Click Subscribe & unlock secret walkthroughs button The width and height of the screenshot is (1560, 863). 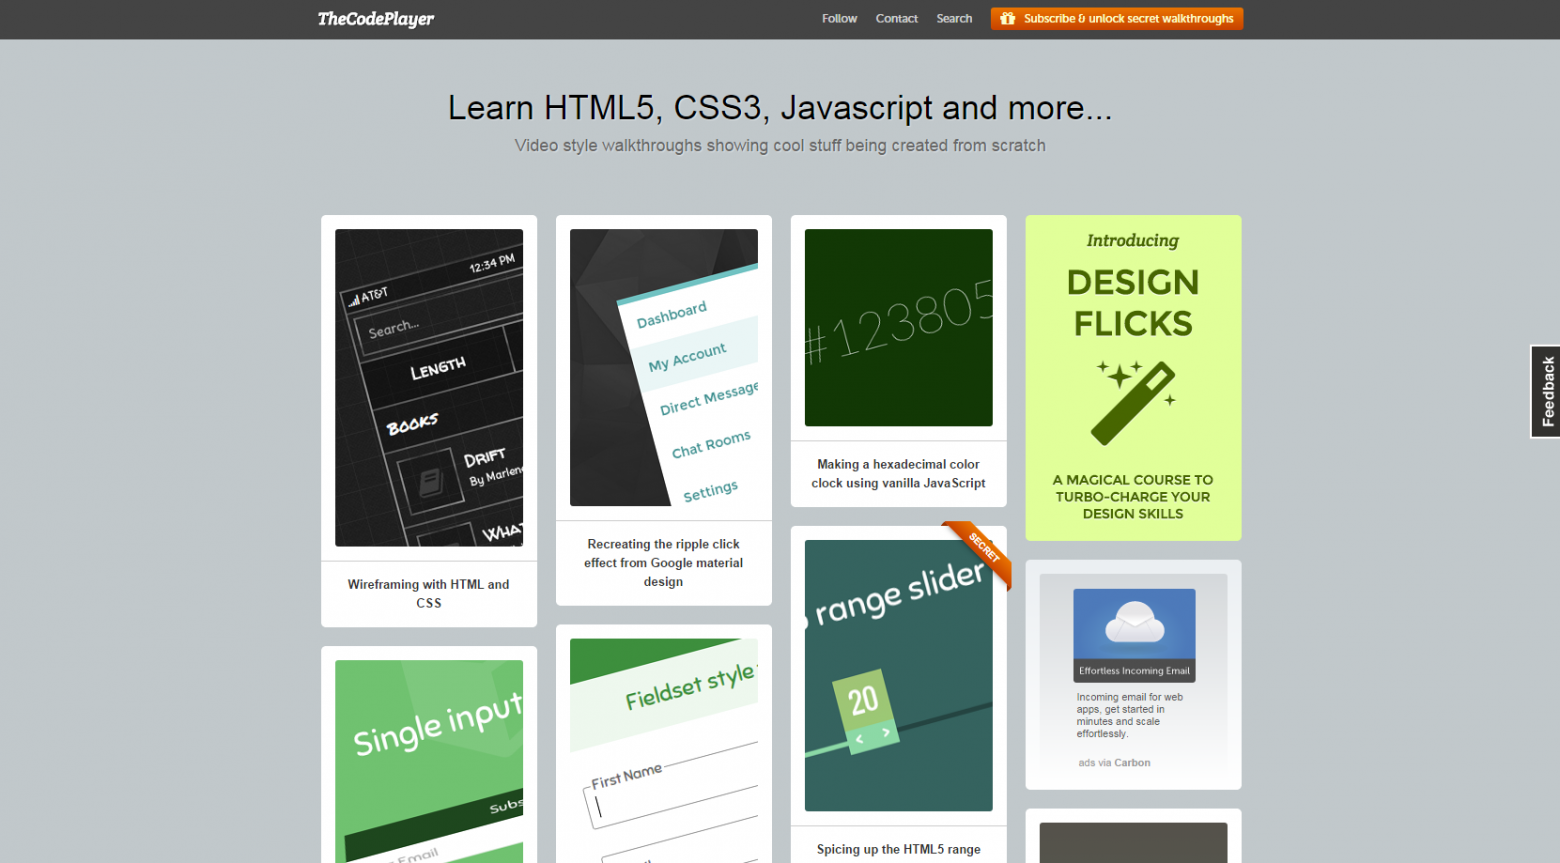tap(1117, 19)
